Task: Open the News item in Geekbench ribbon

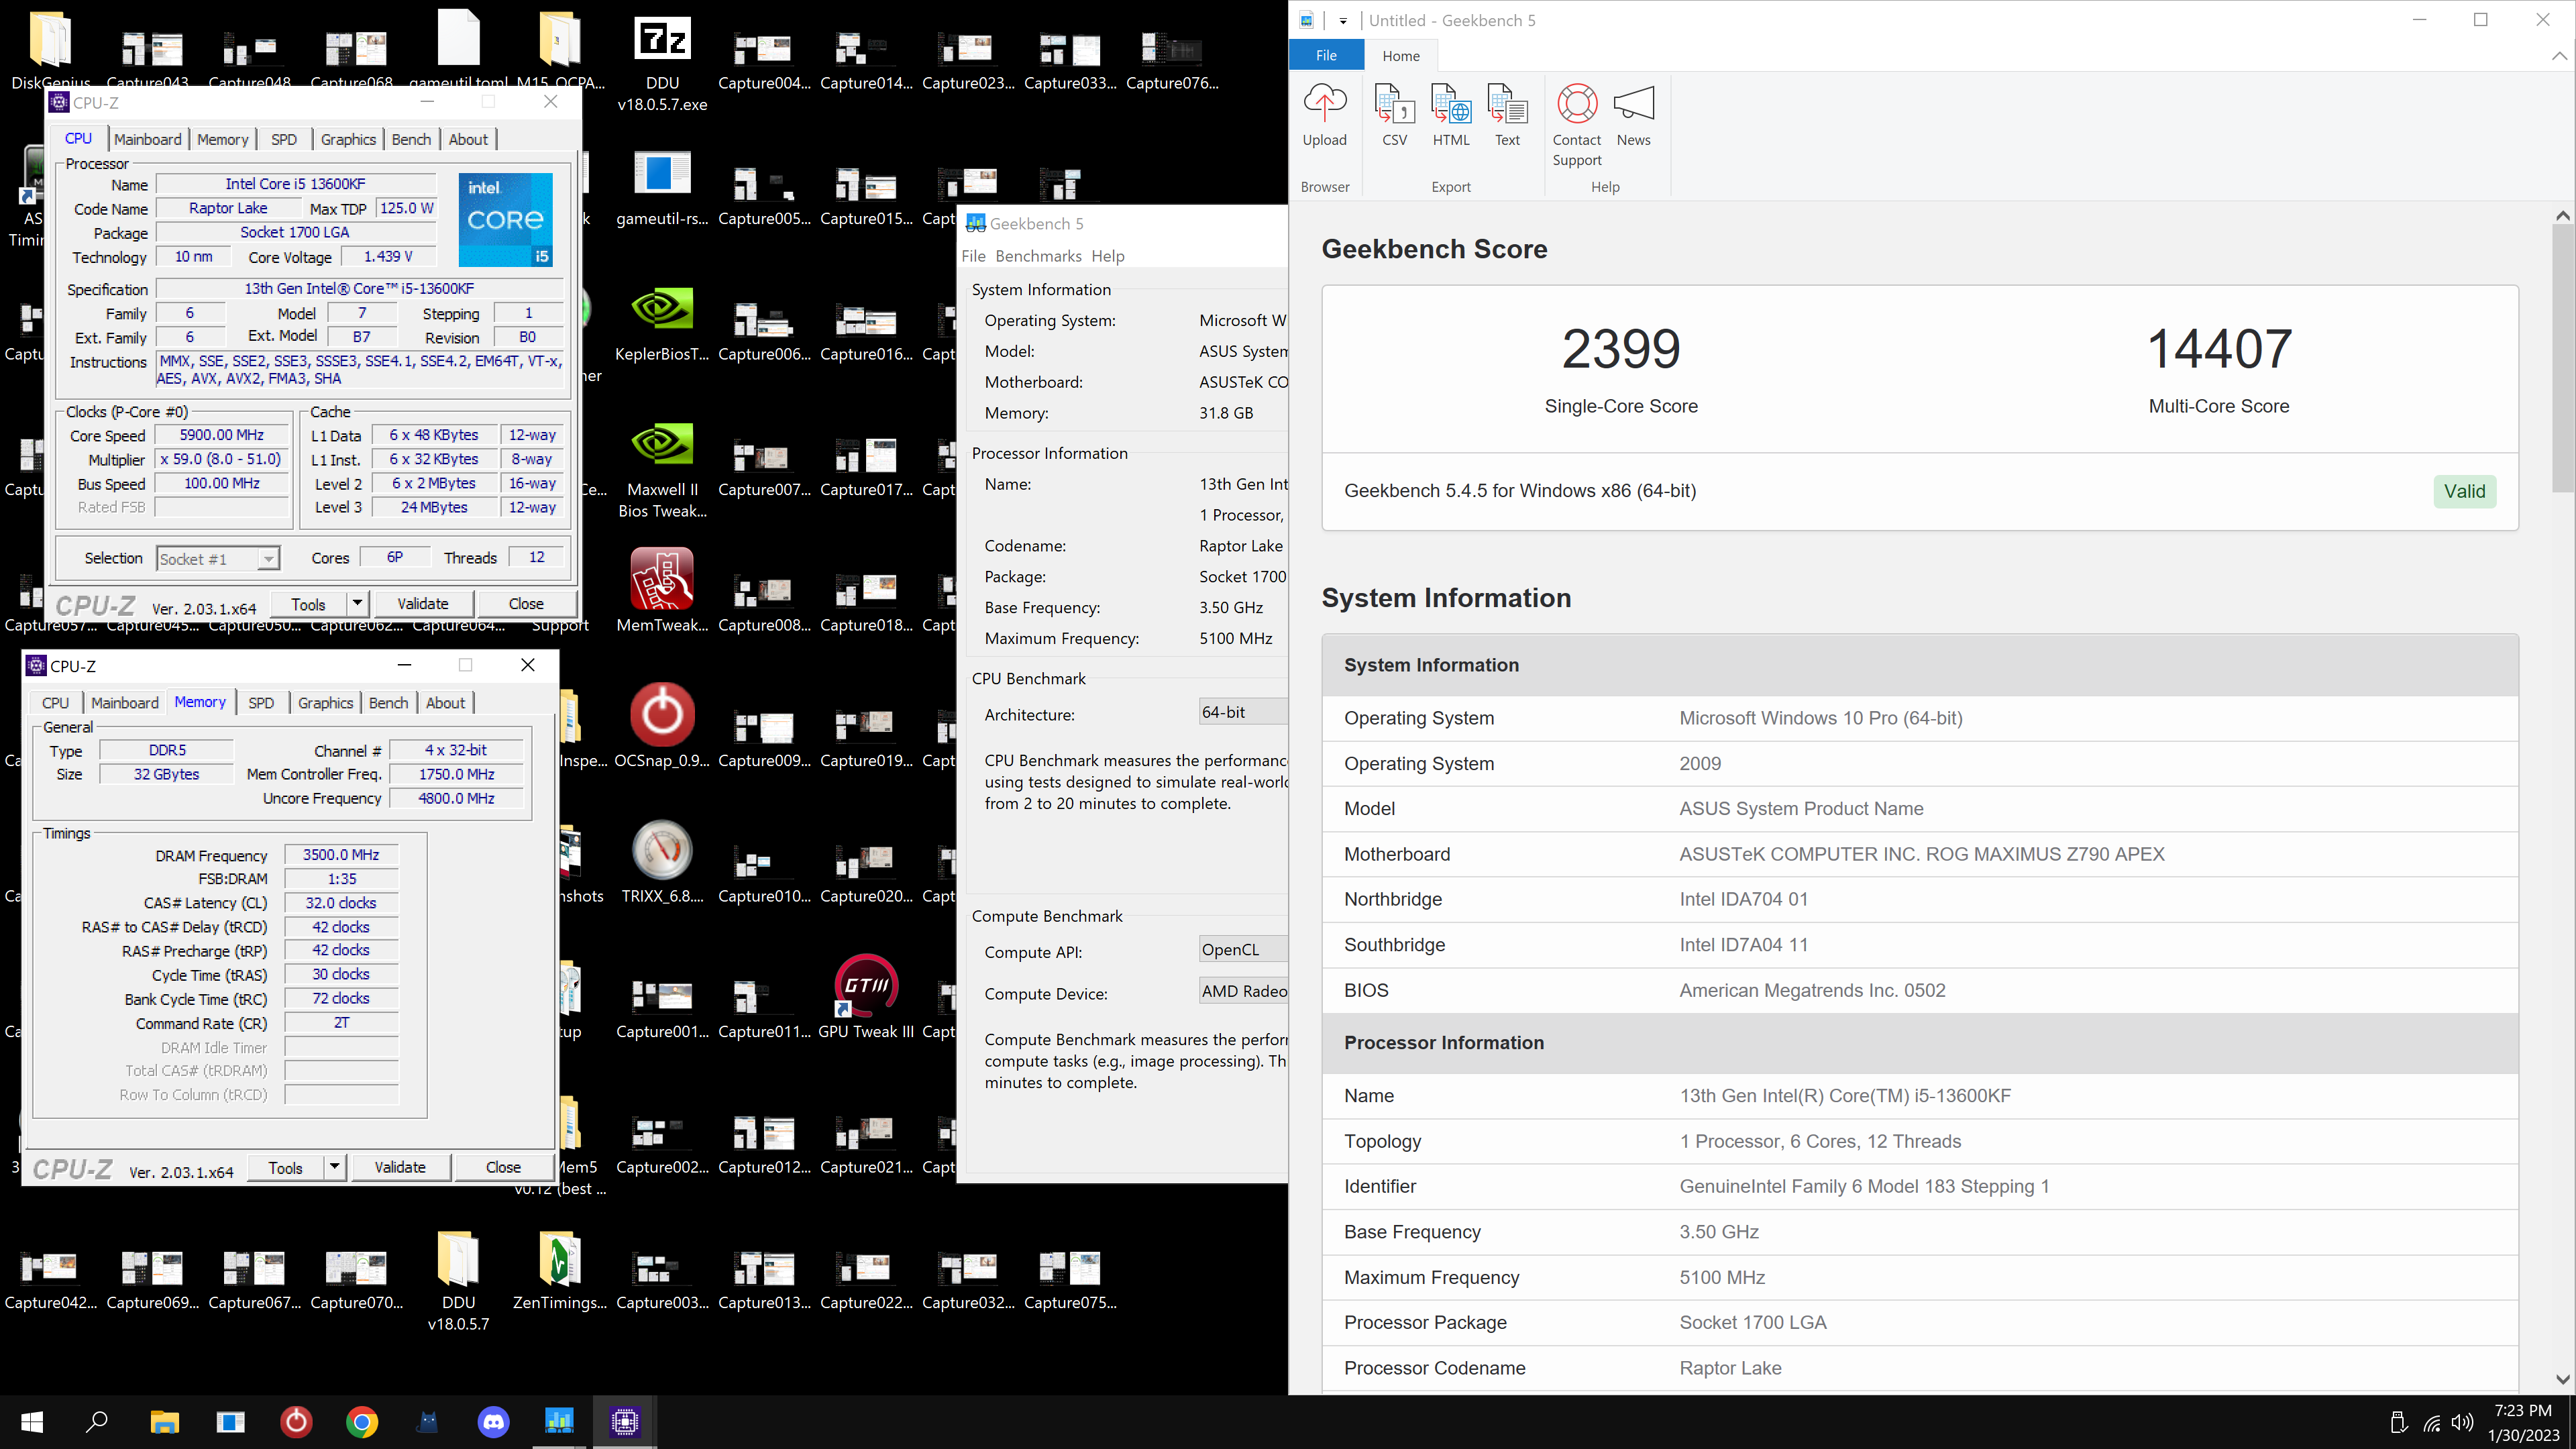Action: click(1633, 116)
